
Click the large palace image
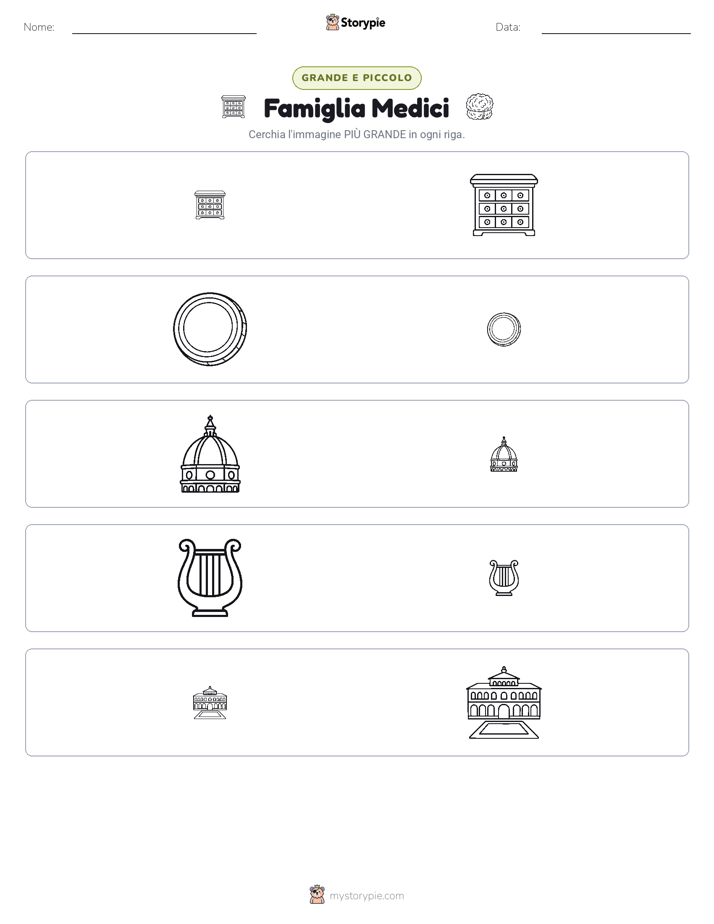(x=504, y=702)
